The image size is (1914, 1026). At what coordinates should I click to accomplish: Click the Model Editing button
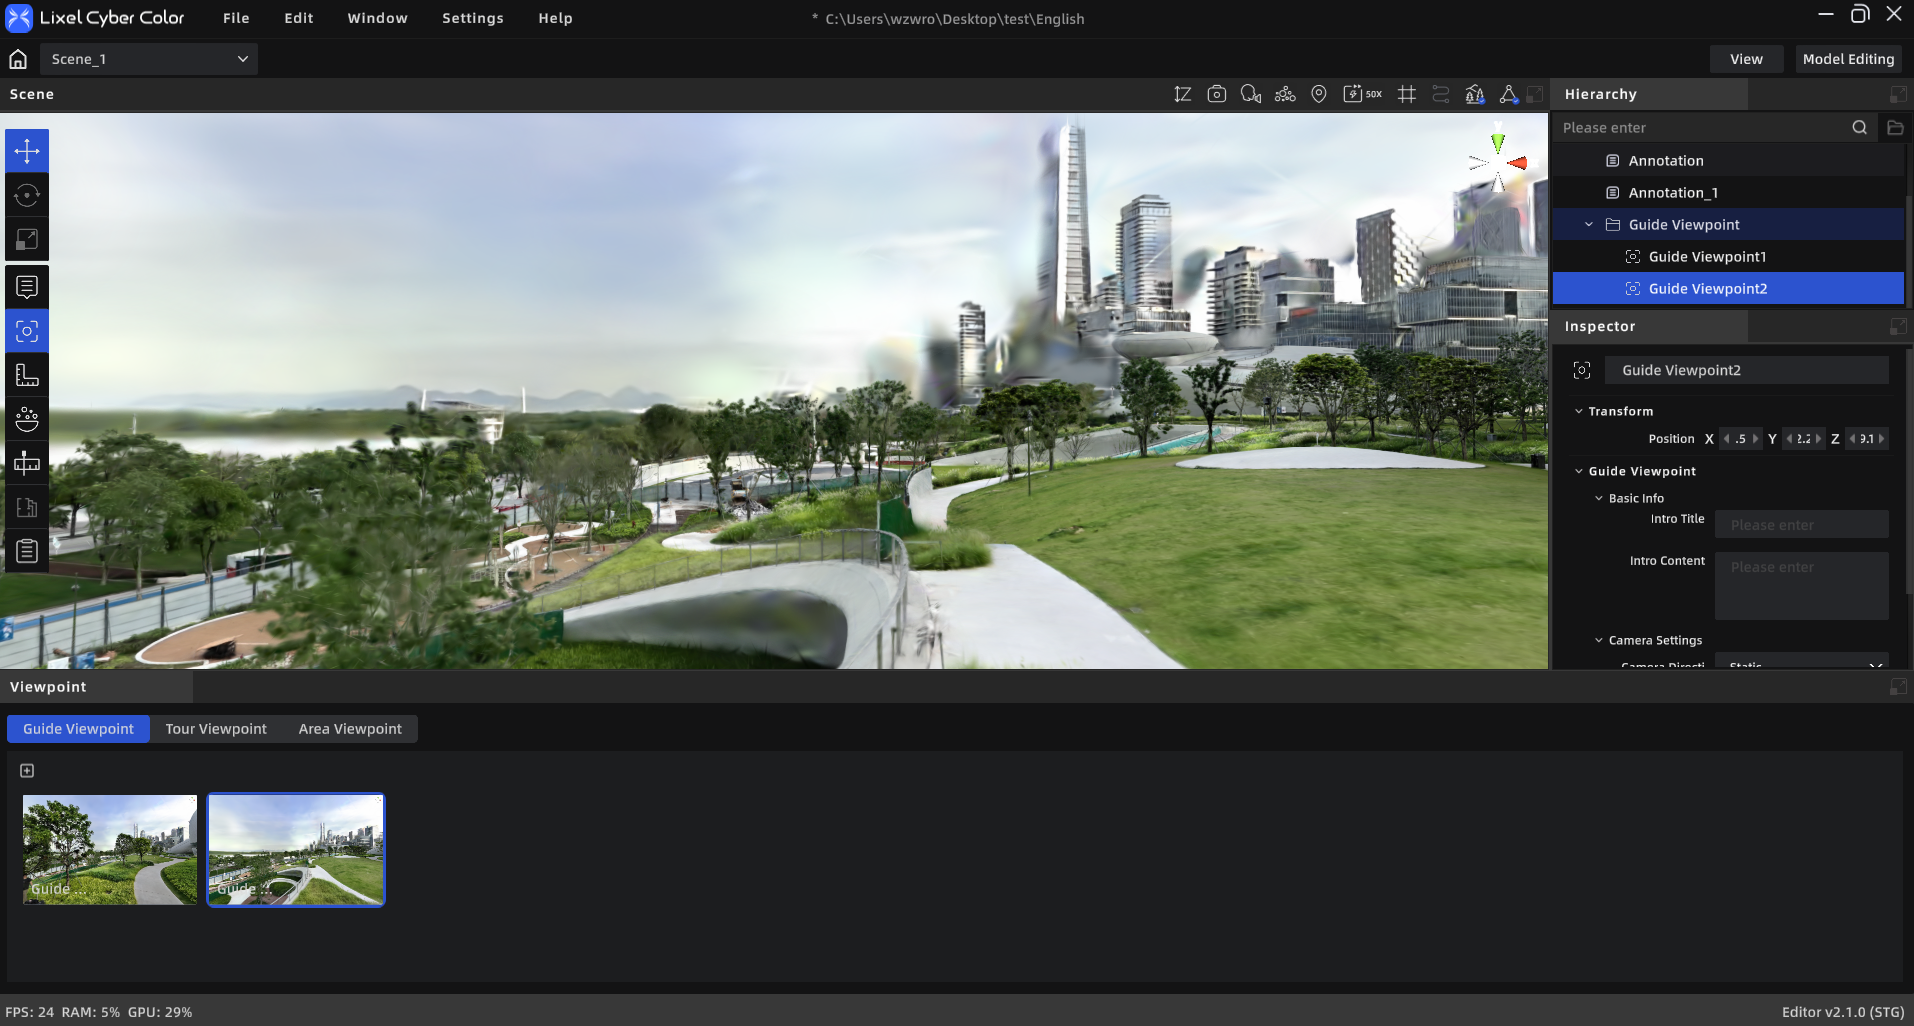[1848, 59]
